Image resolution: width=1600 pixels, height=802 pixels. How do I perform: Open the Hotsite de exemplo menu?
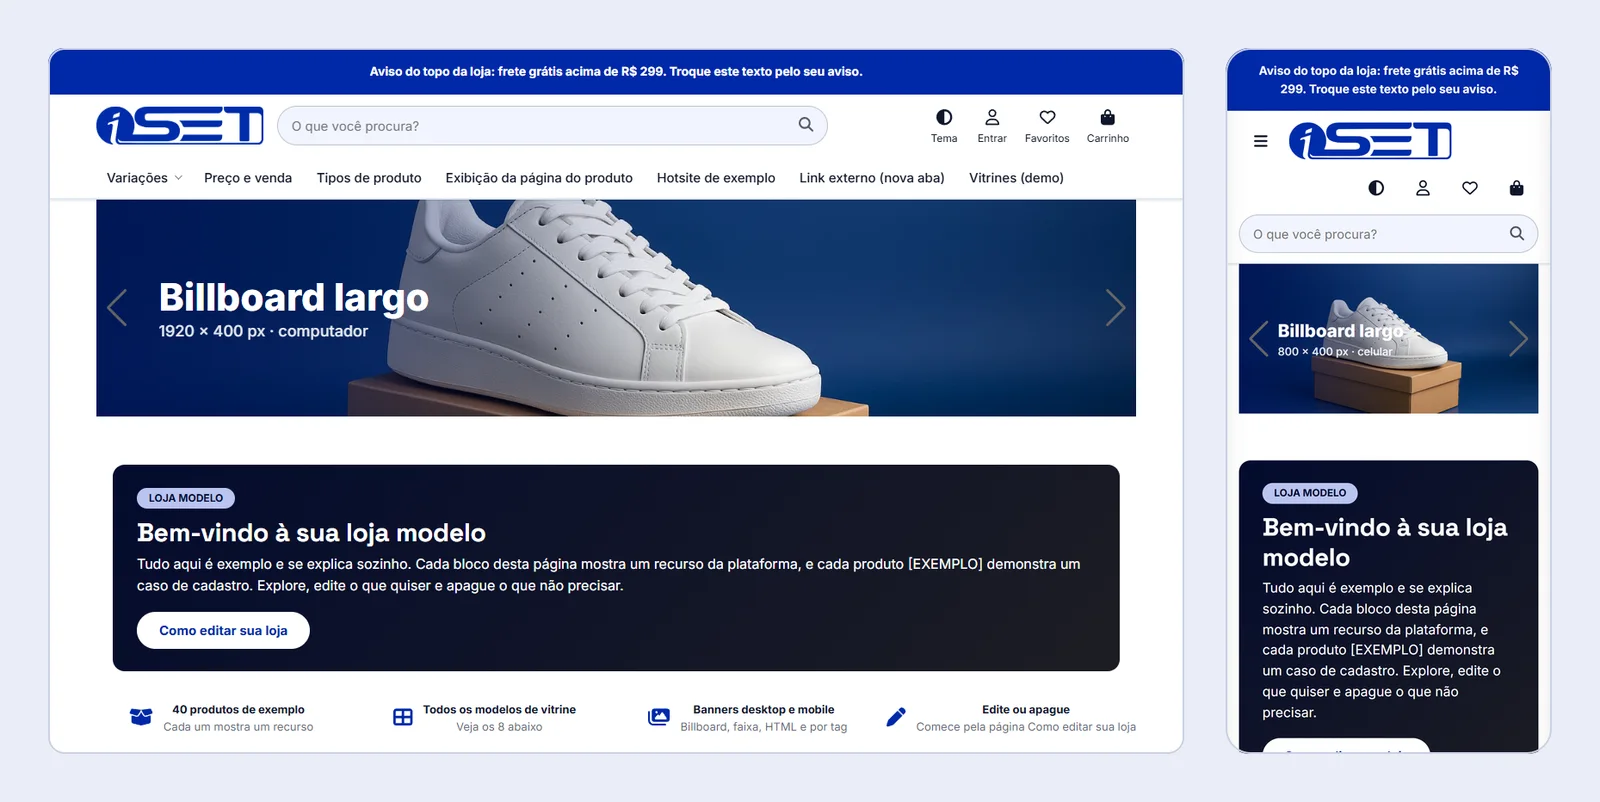(x=716, y=178)
